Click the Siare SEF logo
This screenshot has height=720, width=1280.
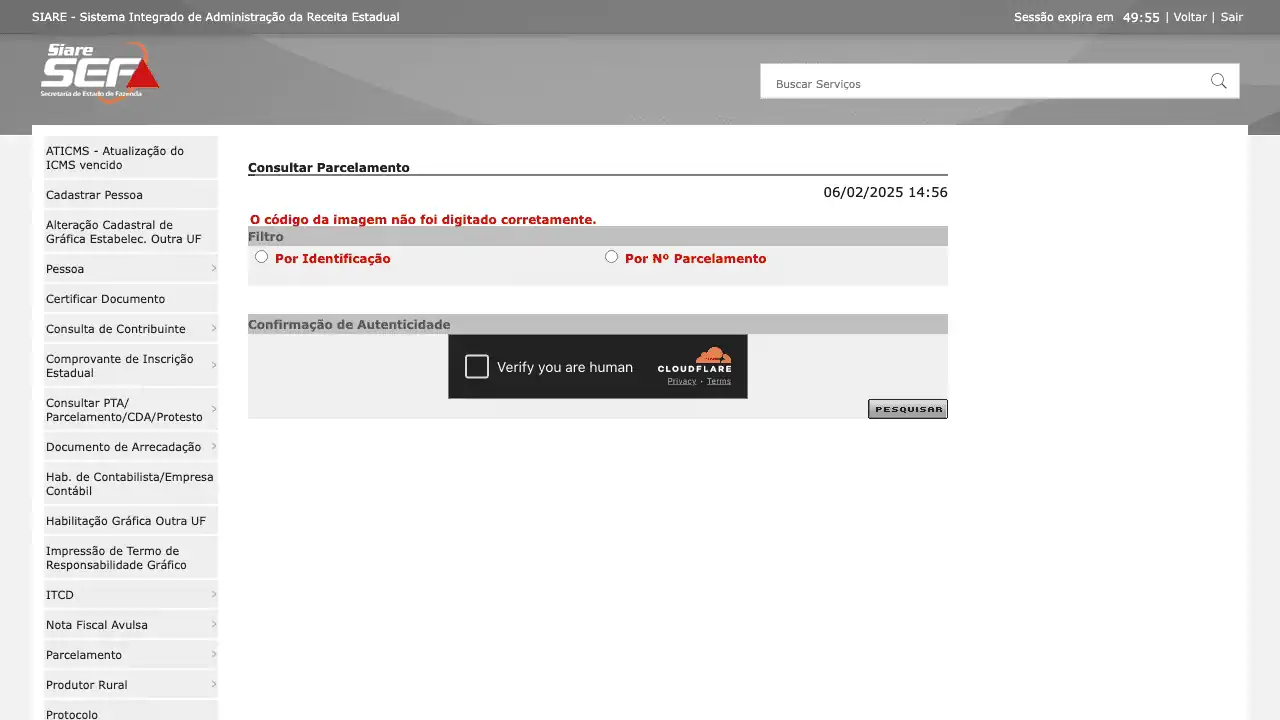pos(99,71)
